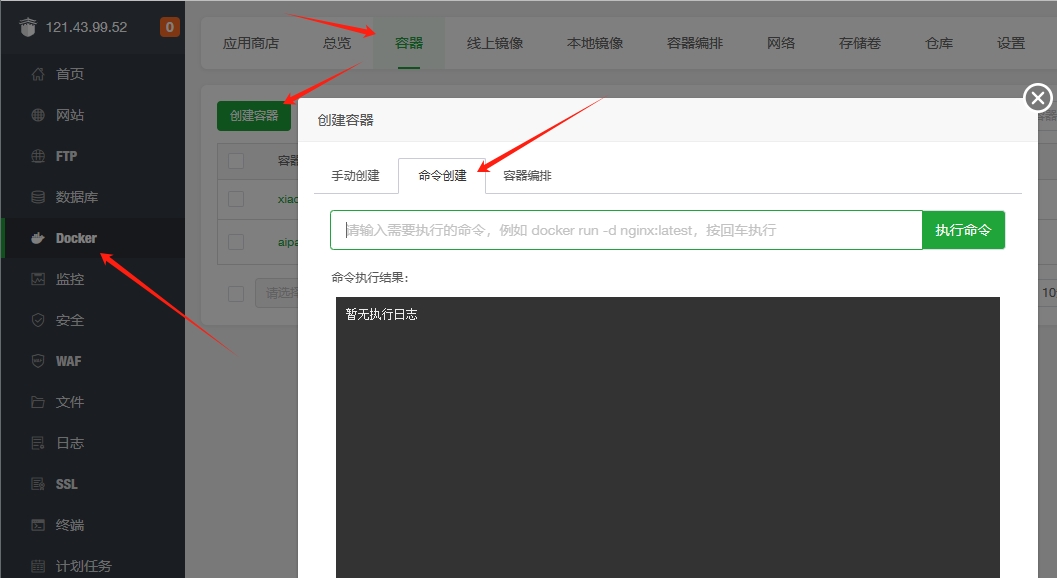The image size is (1057, 578).
Task: Click the folder icon beside 文件
Action: pyautogui.click(x=38, y=402)
